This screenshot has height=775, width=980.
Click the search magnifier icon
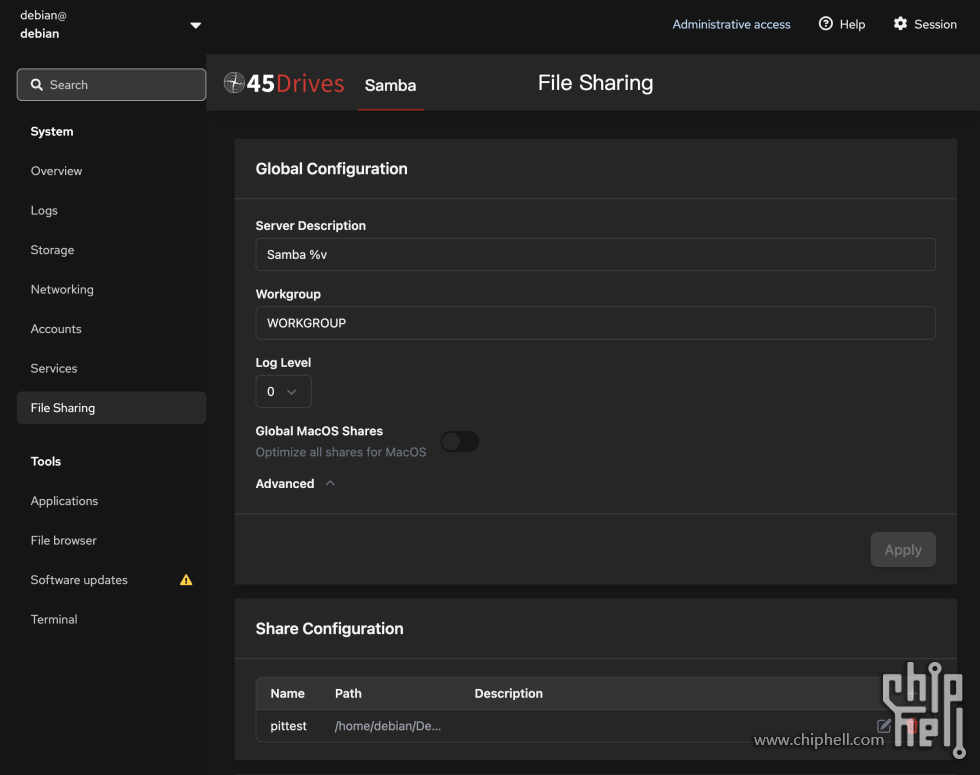37,84
